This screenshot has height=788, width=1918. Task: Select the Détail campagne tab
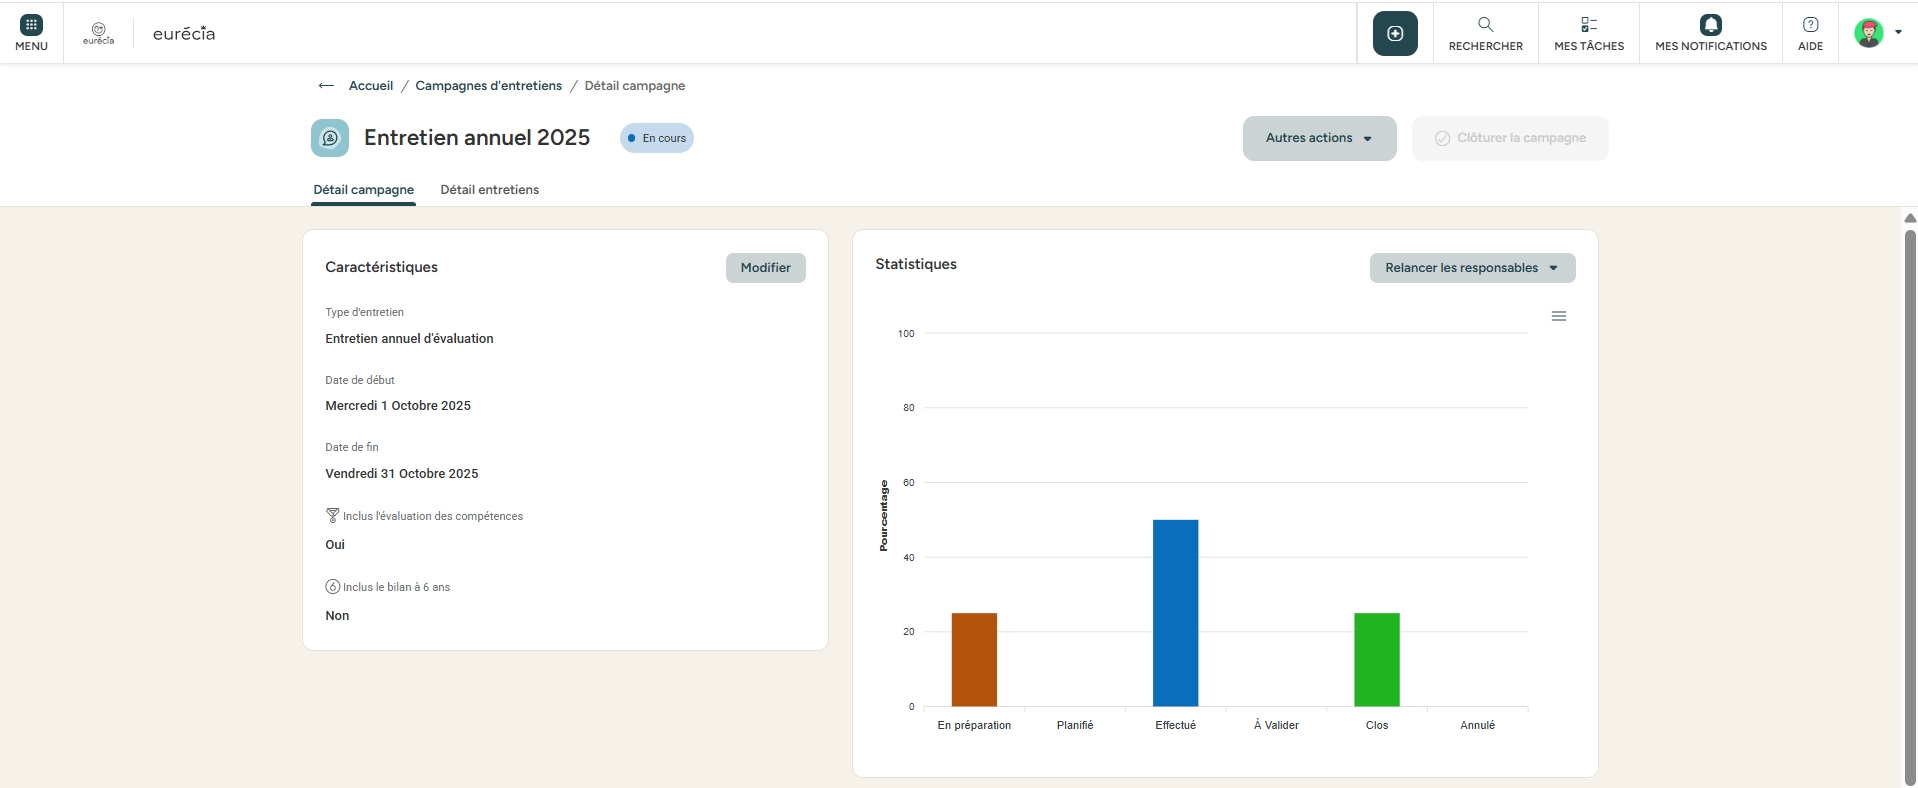coord(363,190)
